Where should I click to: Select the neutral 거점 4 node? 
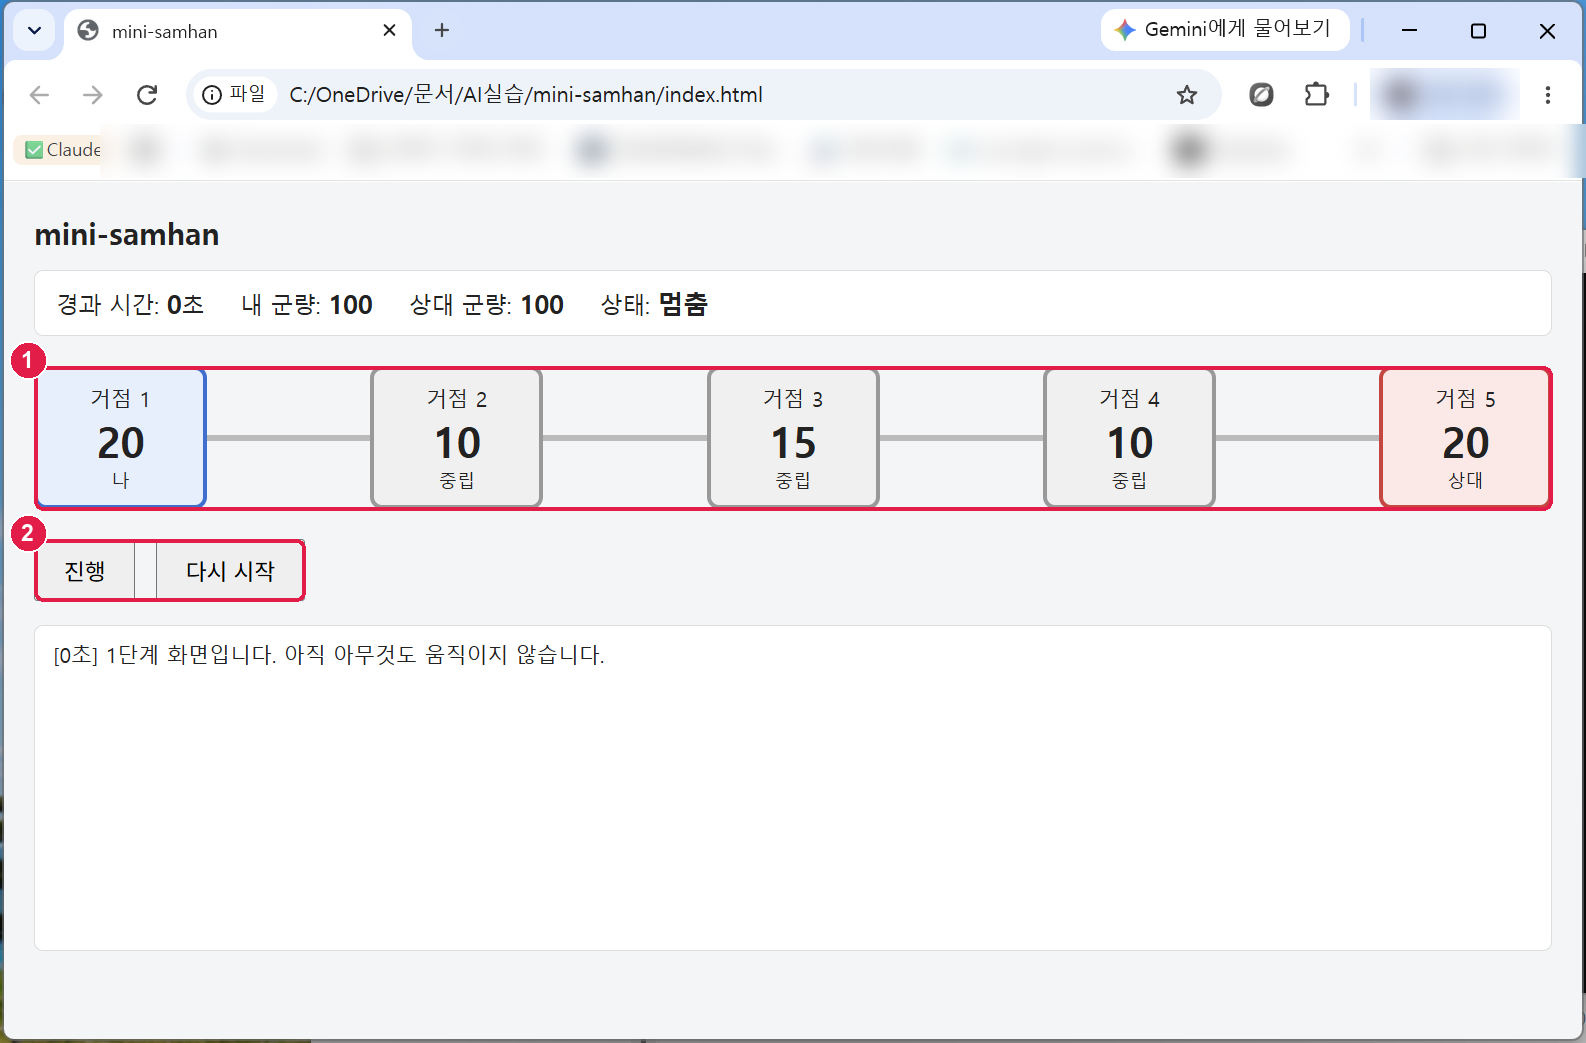(x=1130, y=438)
